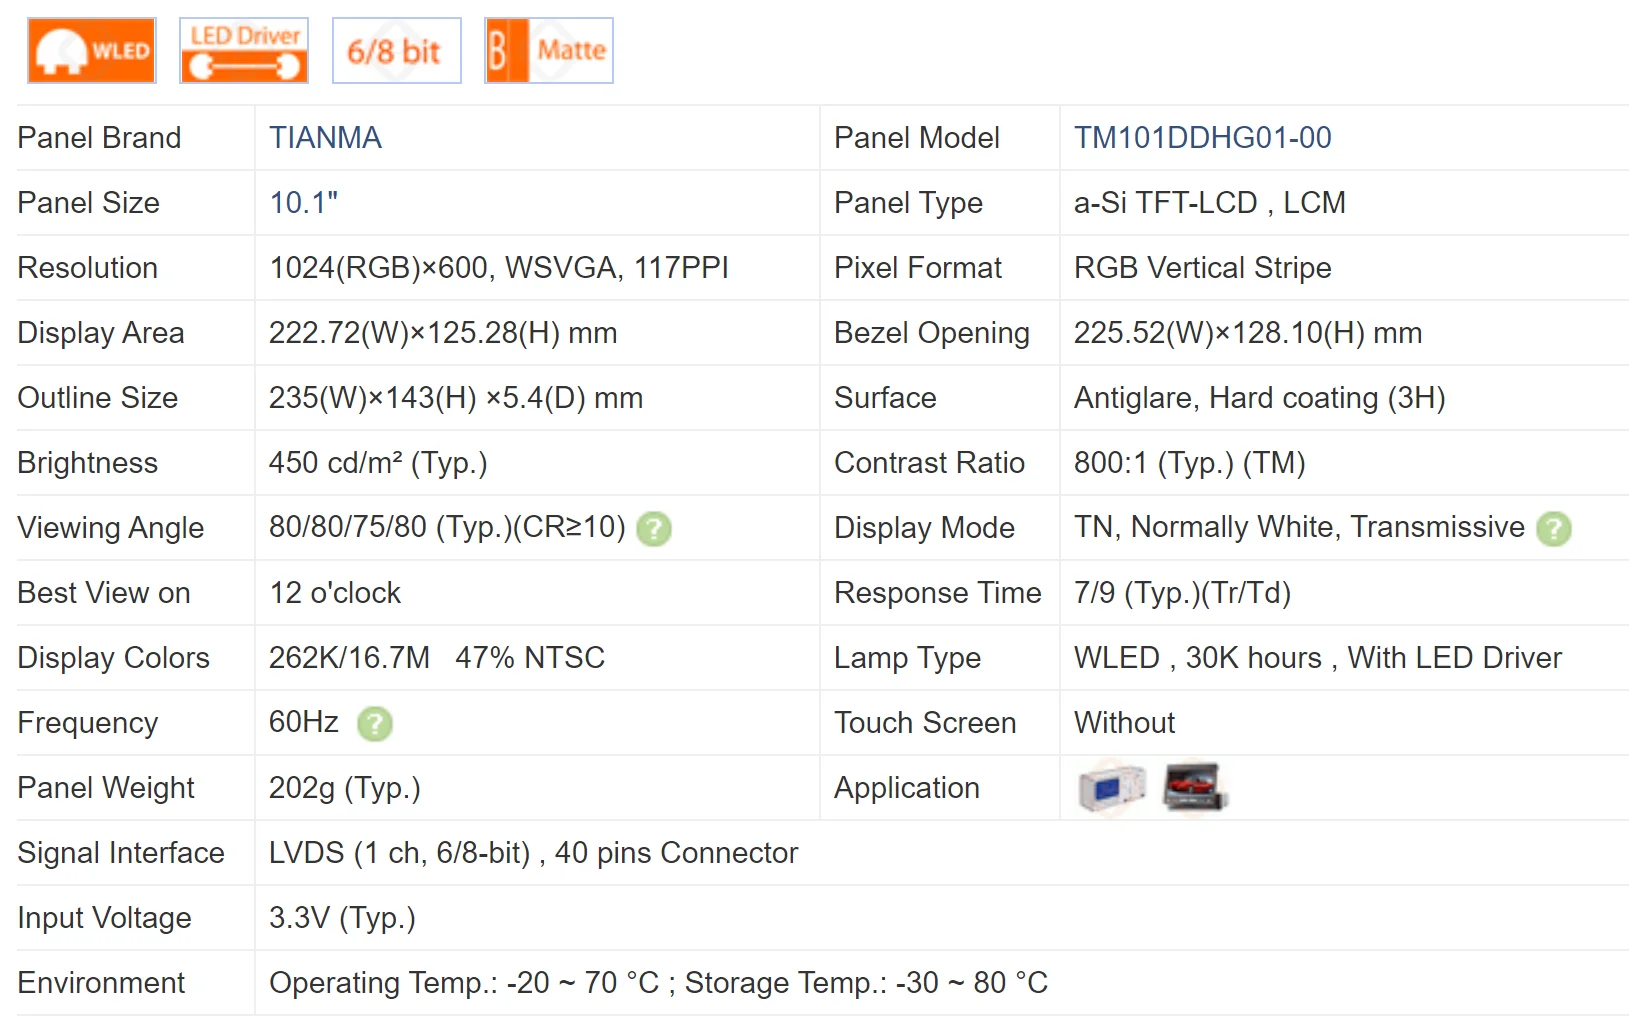The image size is (1629, 1020).
Task: Open the Viewing Angle help question mark
Action: [x=653, y=528]
